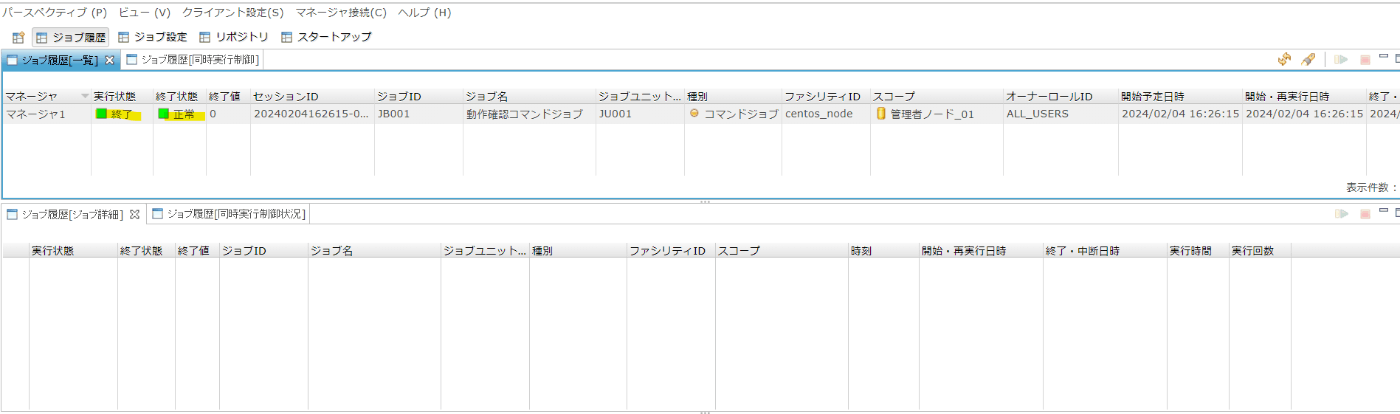The width and height of the screenshot is (1400, 414).
Task: Click stop icon in job detail toolbar
Action: [x=1365, y=214]
